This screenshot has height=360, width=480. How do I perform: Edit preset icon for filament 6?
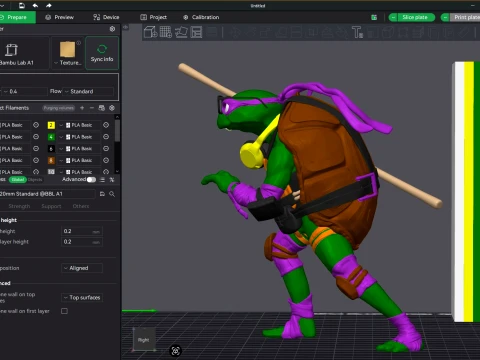[x=106, y=148]
